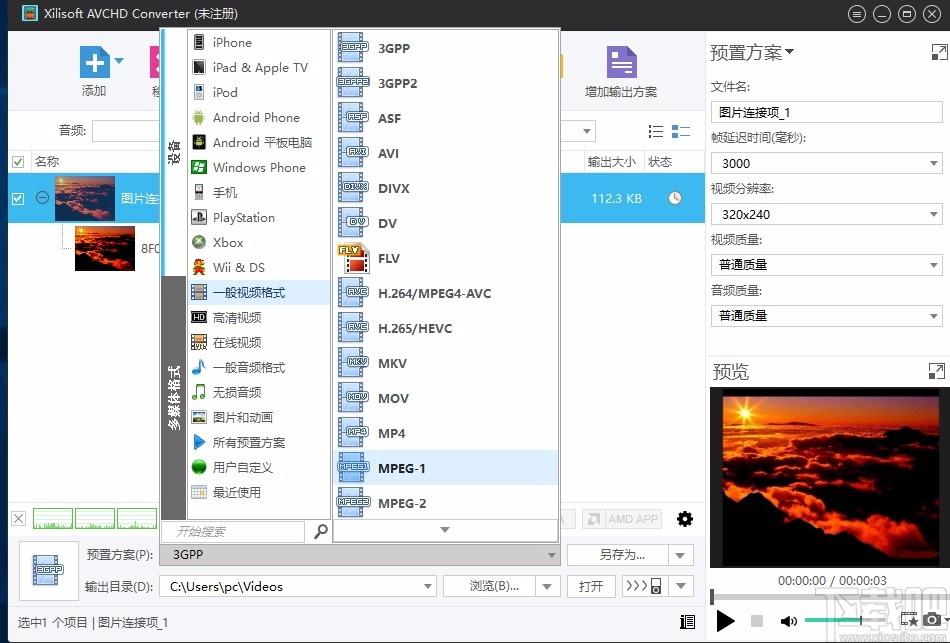
Task: Click the sunset thumbnail child item
Action: pyautogui.click(x=105, y=248)
